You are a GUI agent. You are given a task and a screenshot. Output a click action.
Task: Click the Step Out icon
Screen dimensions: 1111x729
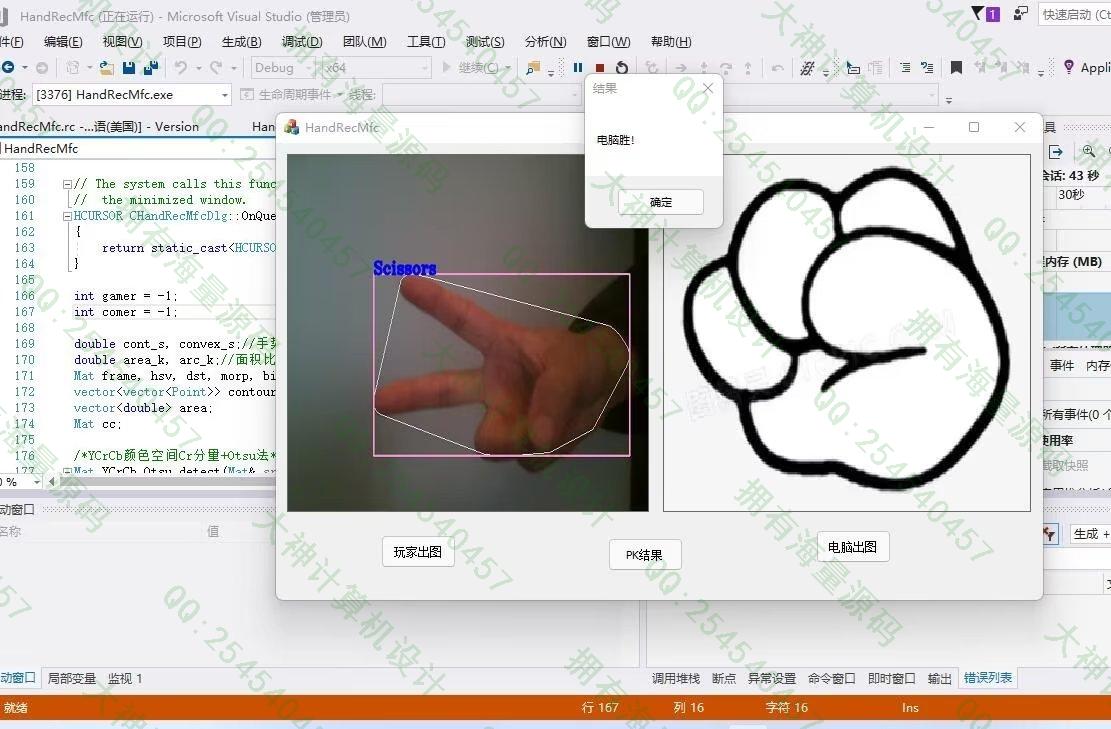tap(748, 68)
